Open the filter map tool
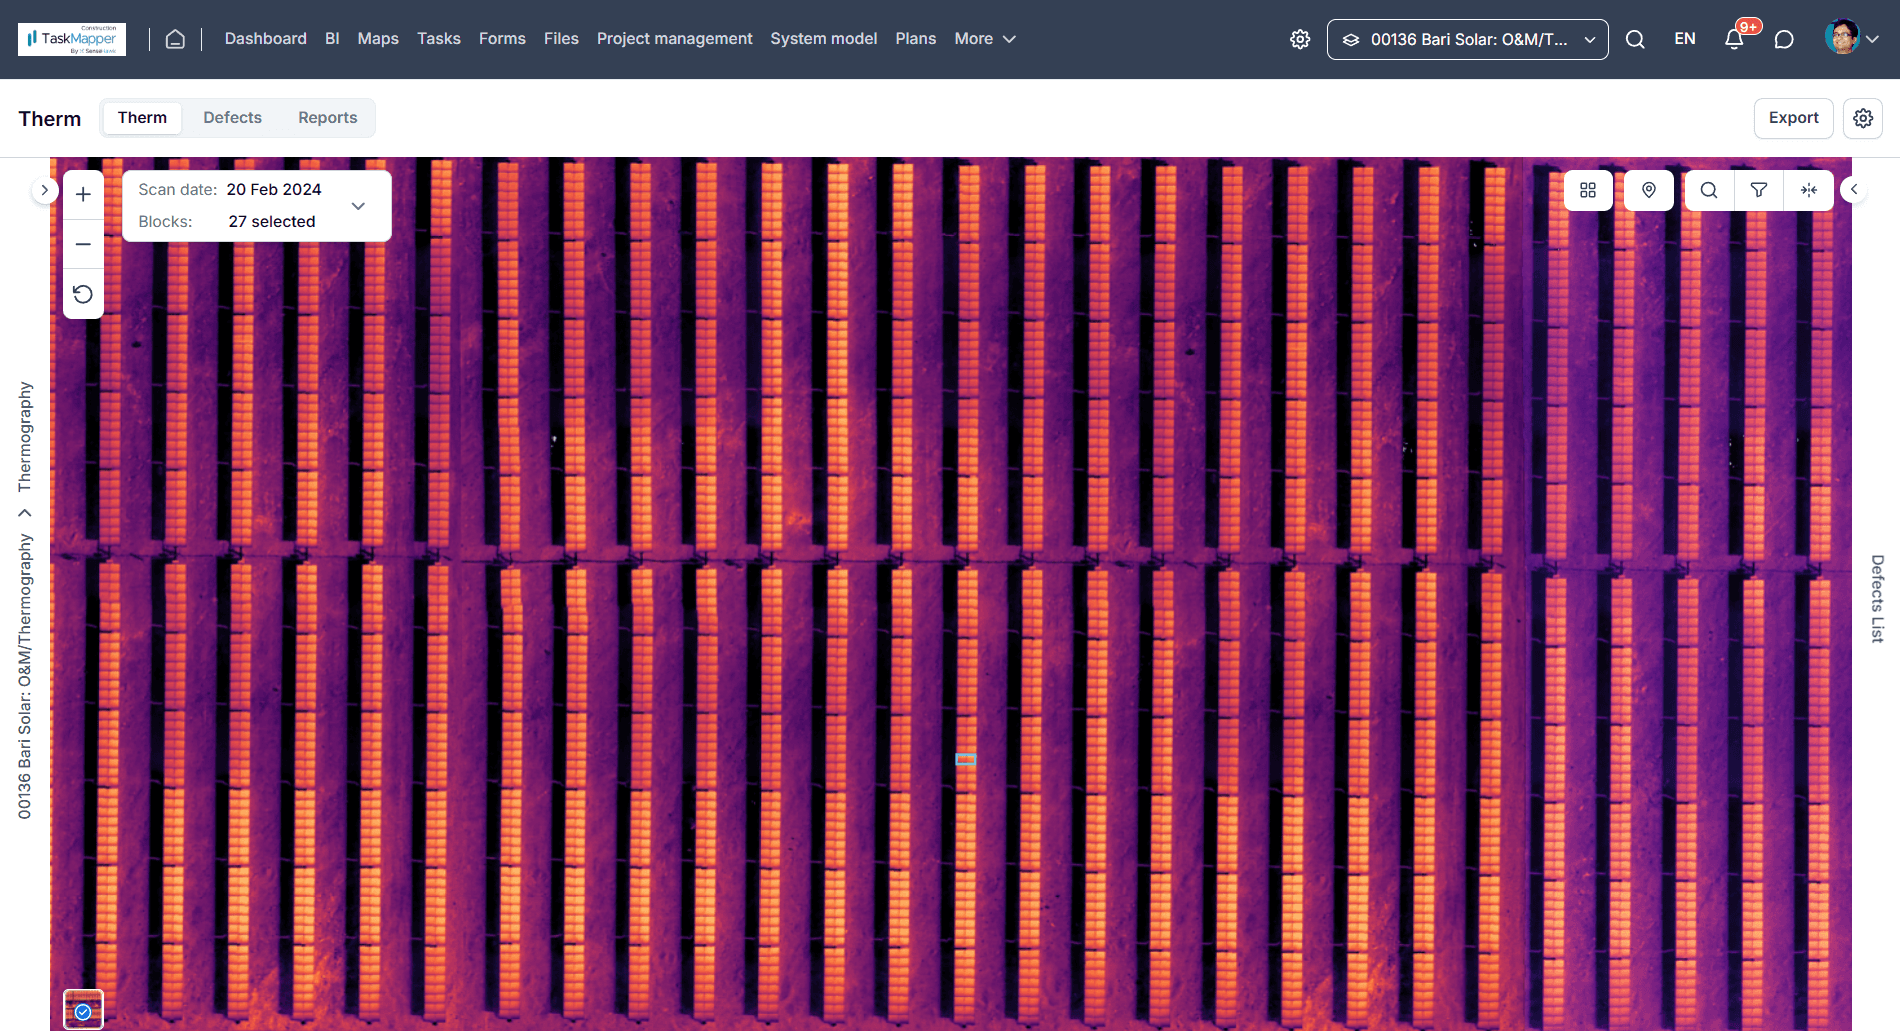Screen dimensions: 1900x1031 [1759, 190]
